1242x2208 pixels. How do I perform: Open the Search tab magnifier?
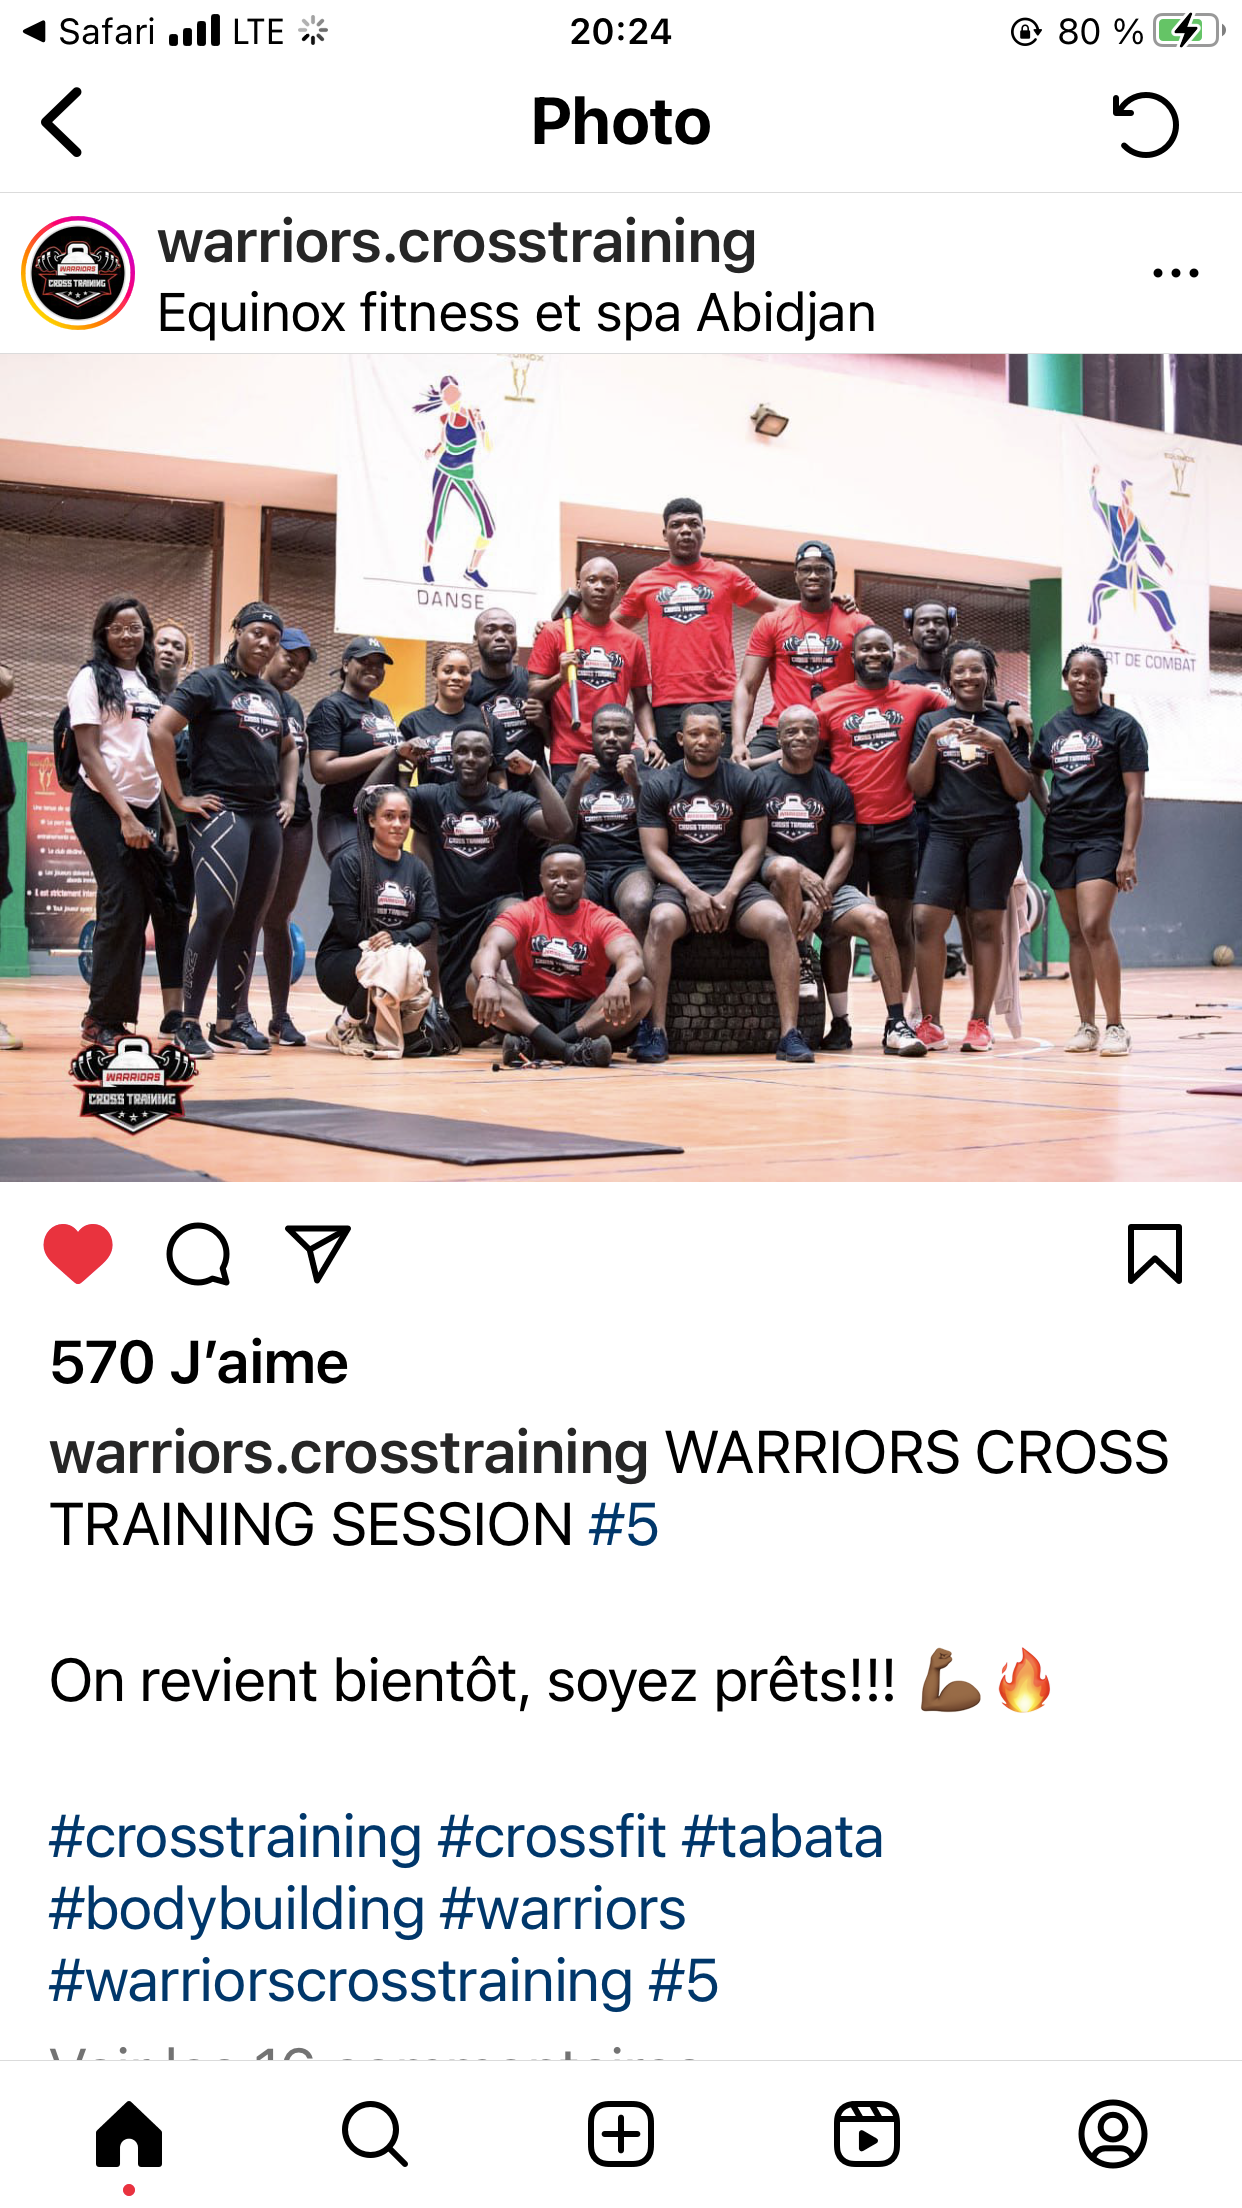click(375, 2134)
